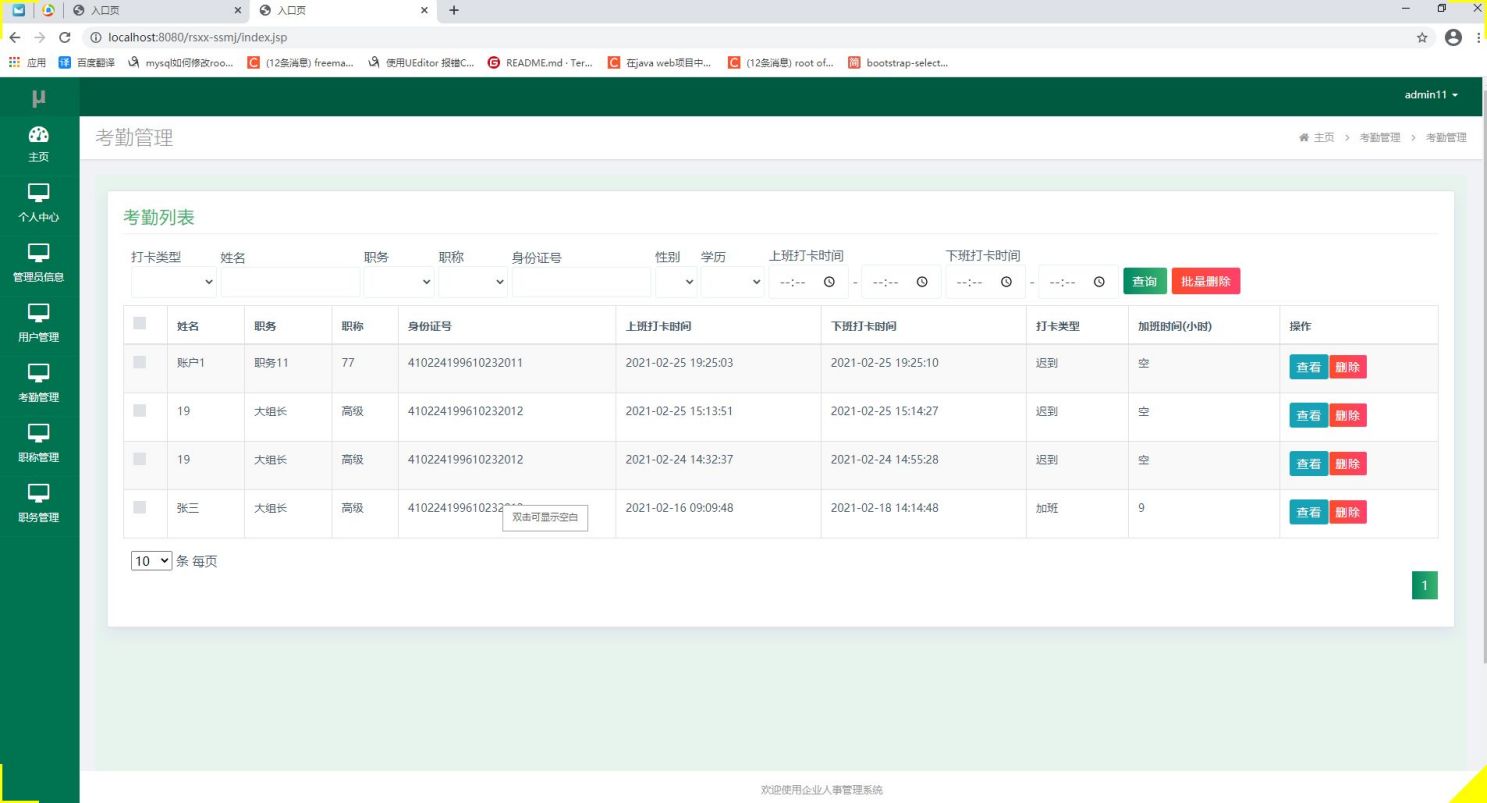Toggle the select-all checkbox in table header
The width and height of the screenshot is (1487, 803).
point(139,323)
